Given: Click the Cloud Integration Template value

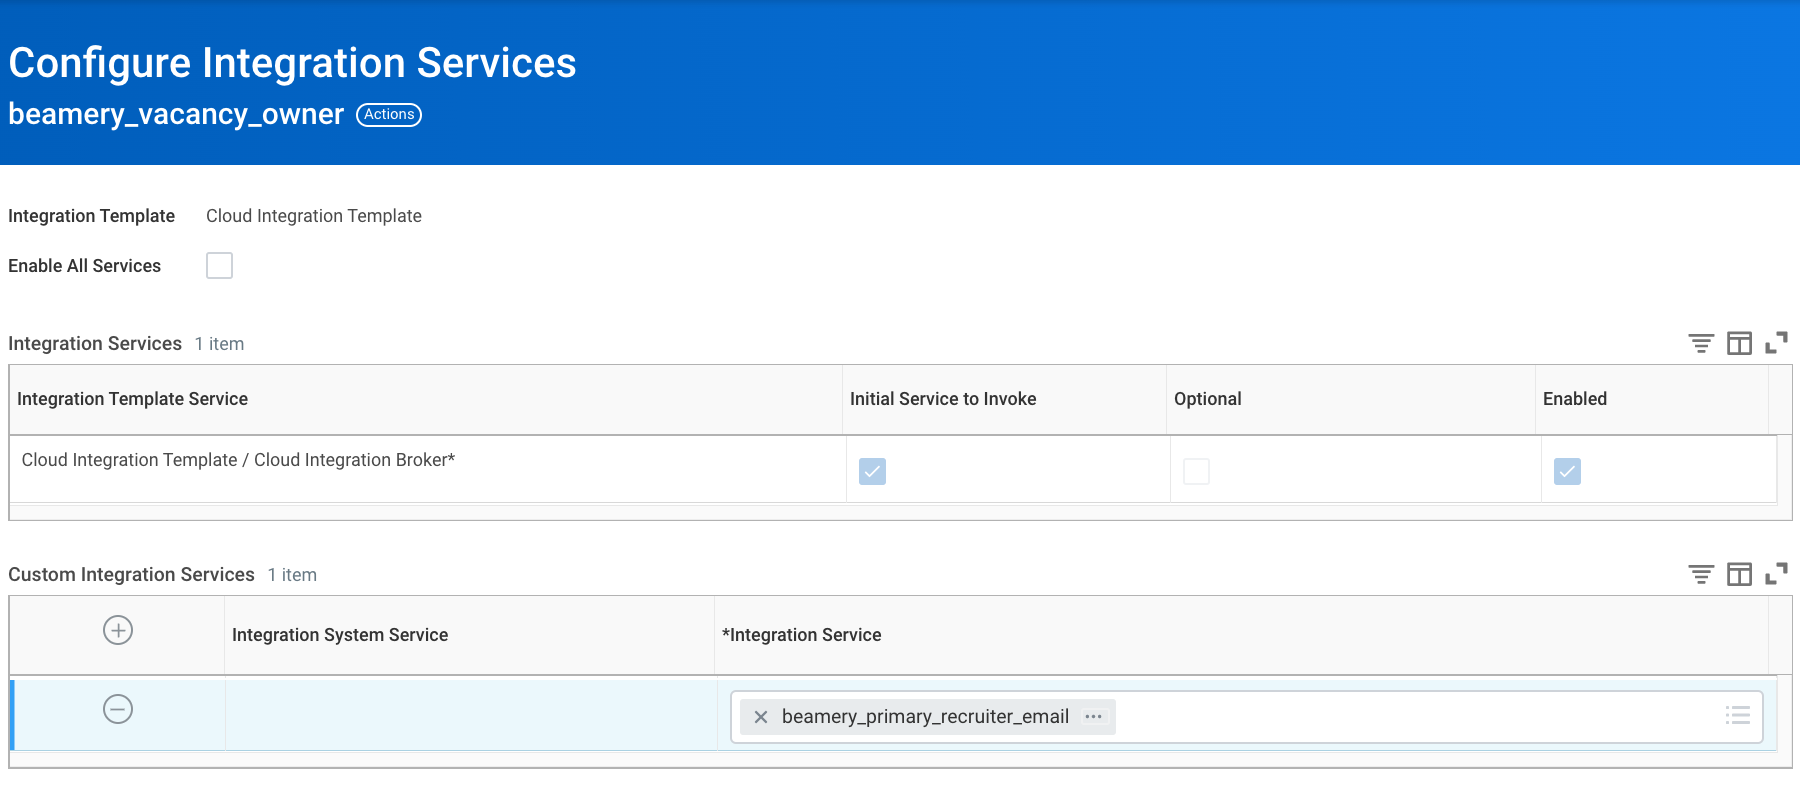Looking at the screenshot, I should pyautogui.click(x=314, y=216).
